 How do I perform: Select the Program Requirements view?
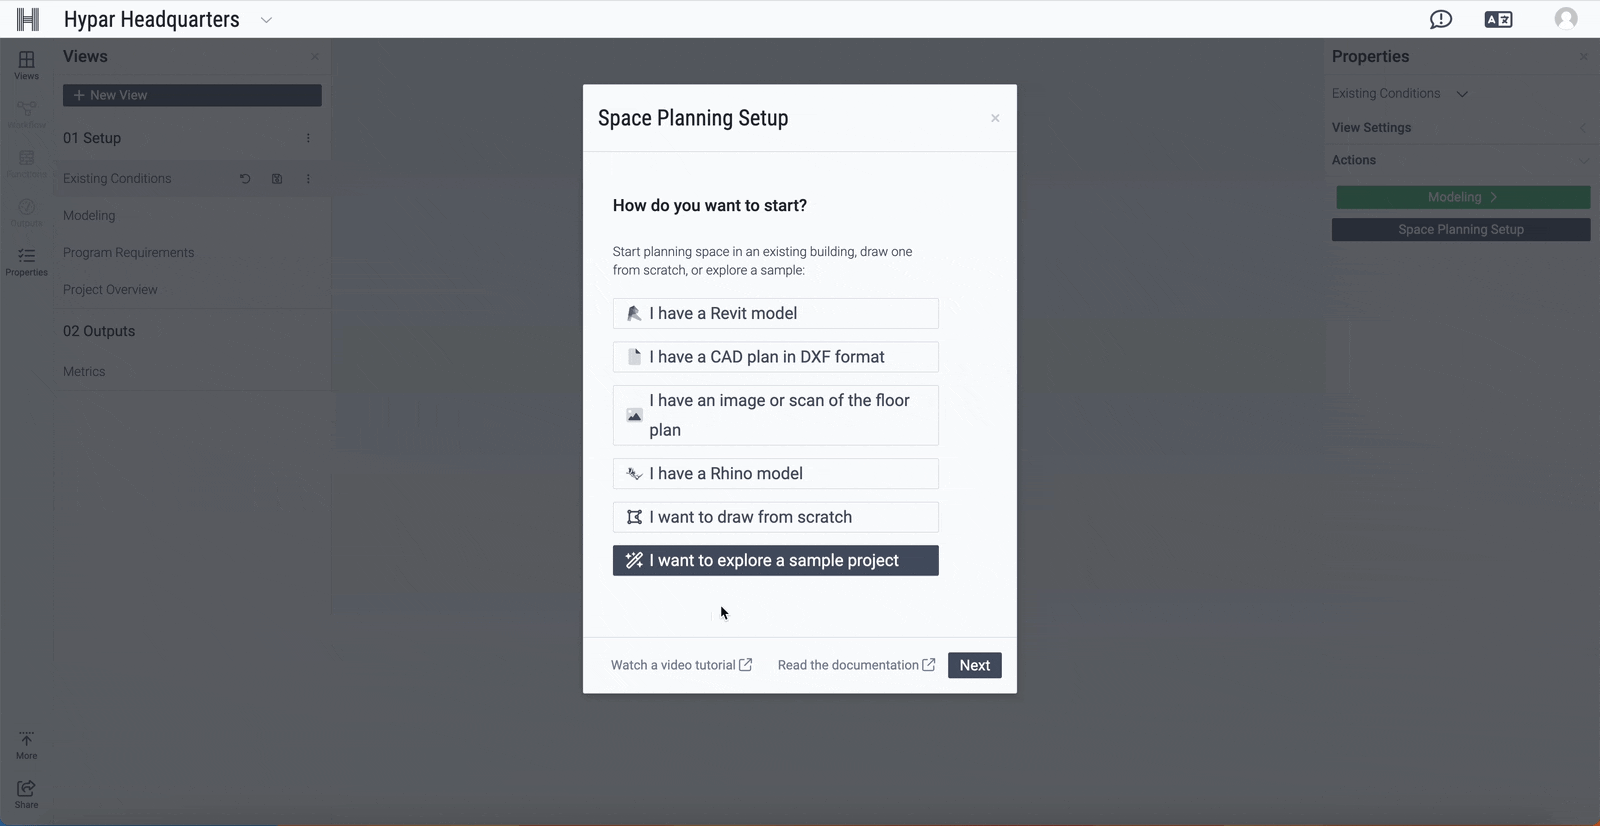pos(128,253)
